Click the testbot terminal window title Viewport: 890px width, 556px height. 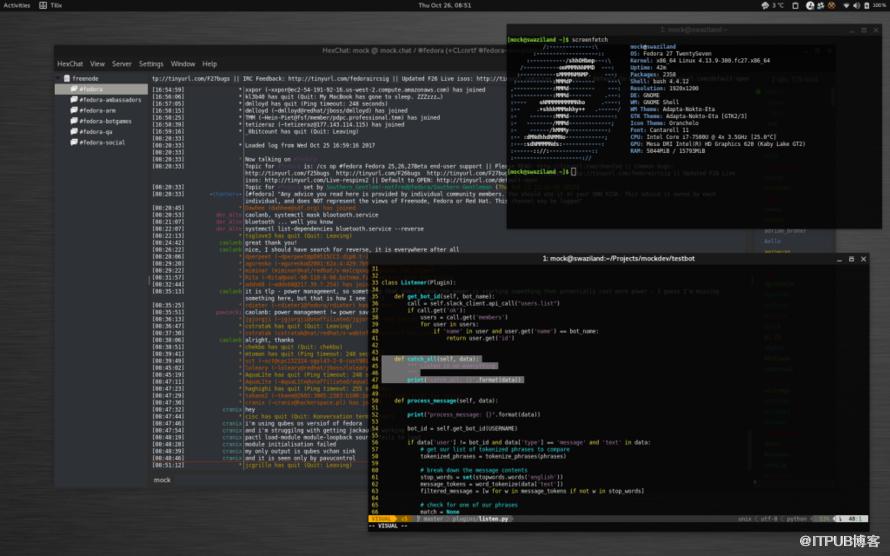pyautogui.click(x=618, y=259)
